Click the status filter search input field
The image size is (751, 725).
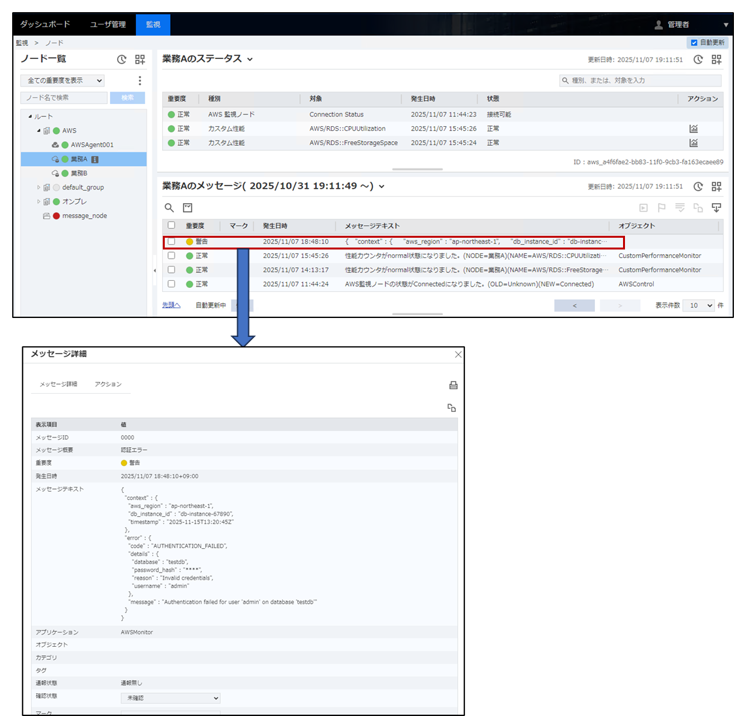(x=640, y=80)
